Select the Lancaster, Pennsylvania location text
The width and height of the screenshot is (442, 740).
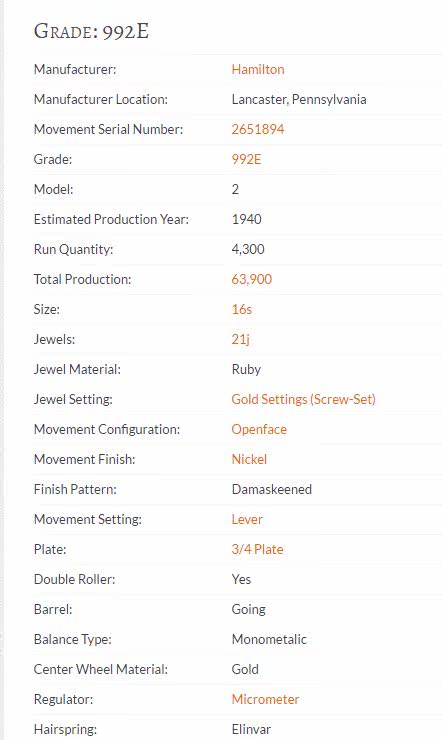pos(299,99)
